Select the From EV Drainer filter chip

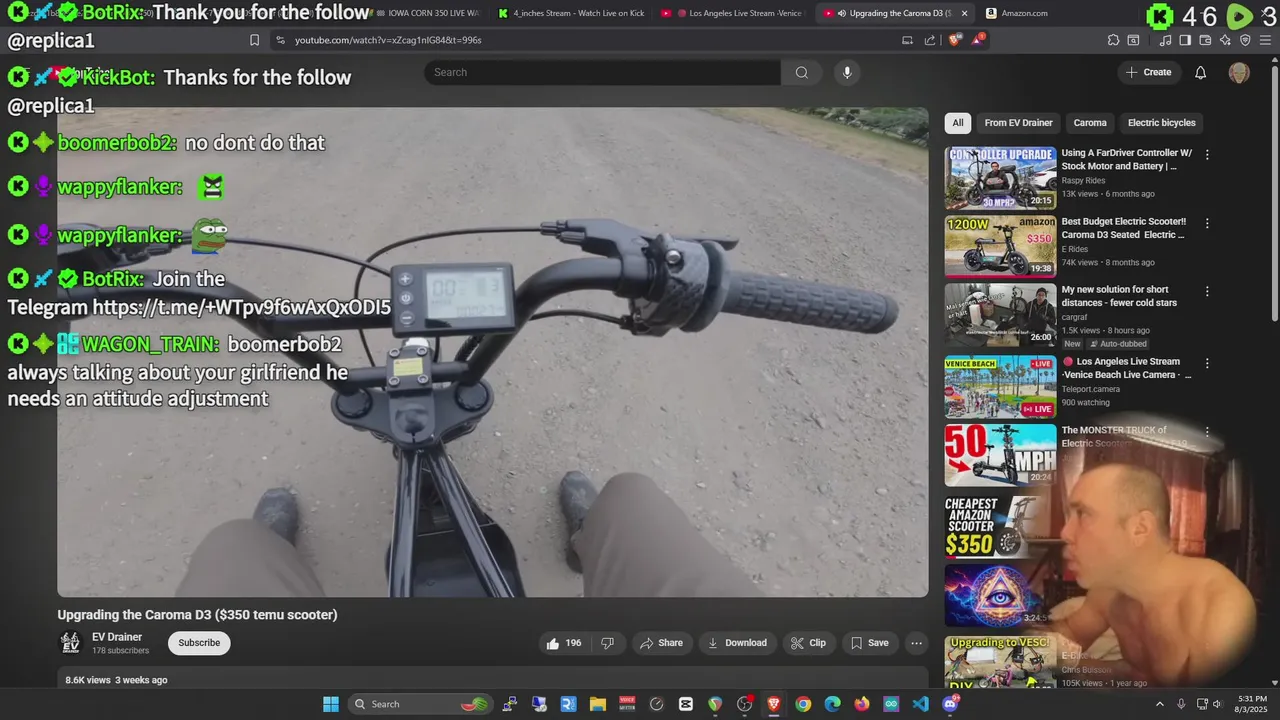(x=1018, y=123)
